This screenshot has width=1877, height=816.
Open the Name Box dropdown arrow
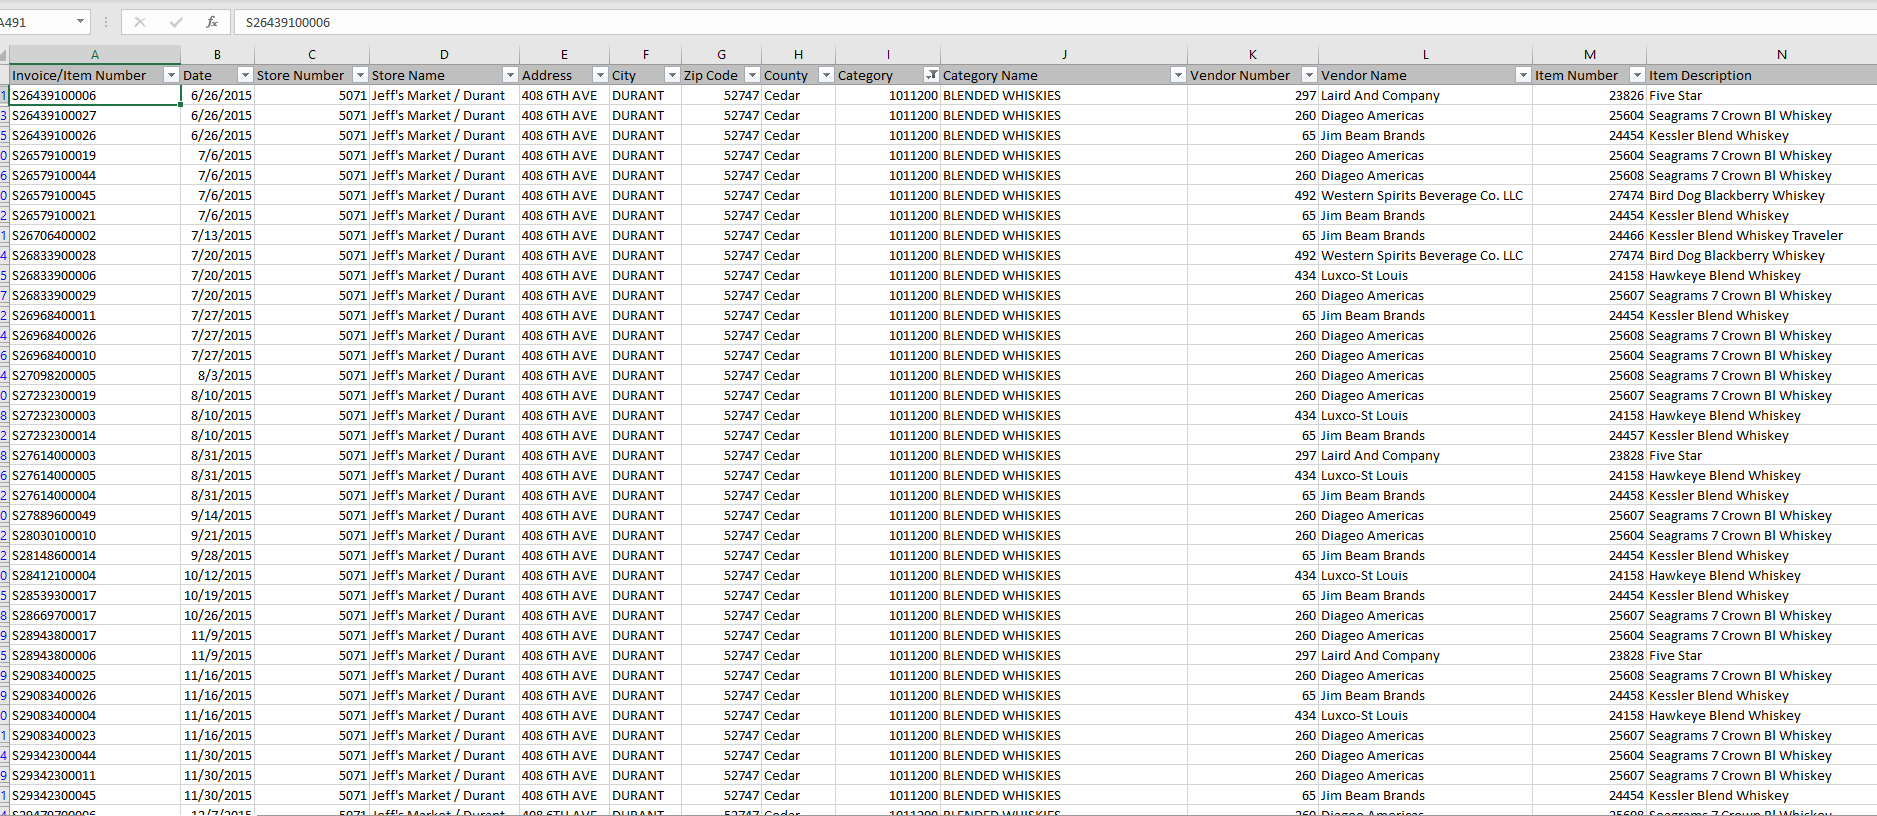pos(80,22)
